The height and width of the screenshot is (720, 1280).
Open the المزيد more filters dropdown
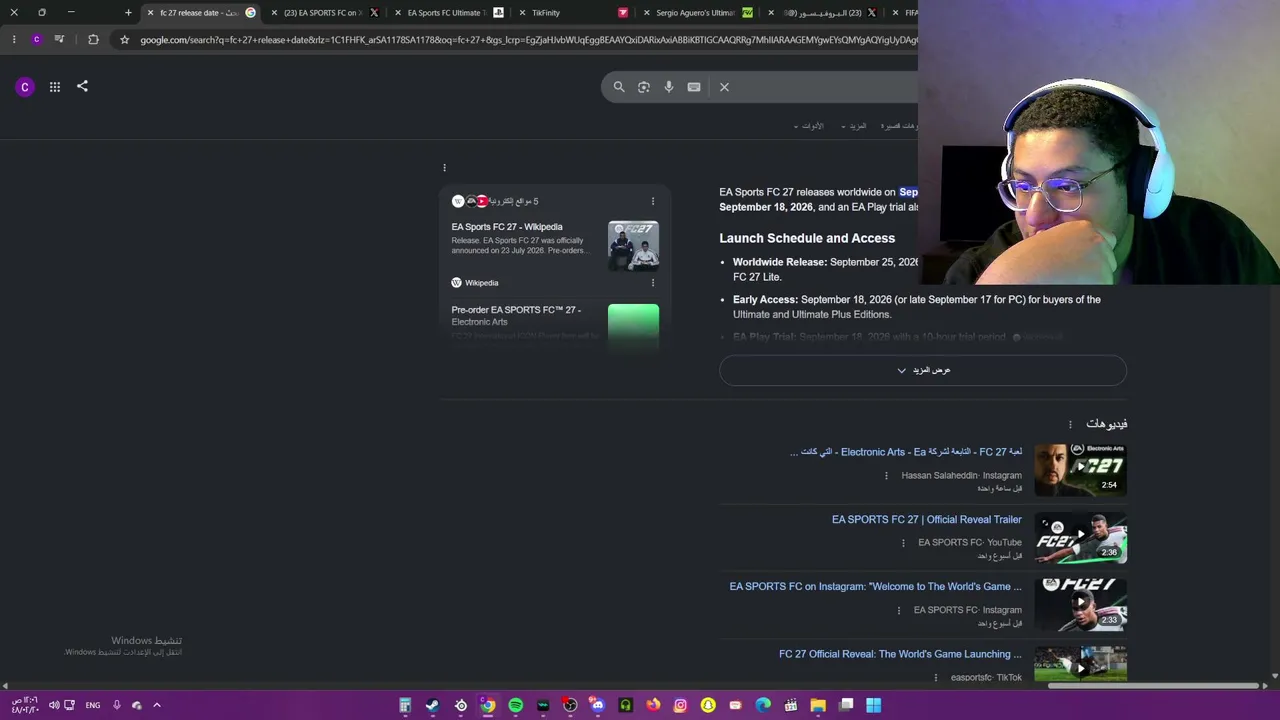click(x=854, y=126)
